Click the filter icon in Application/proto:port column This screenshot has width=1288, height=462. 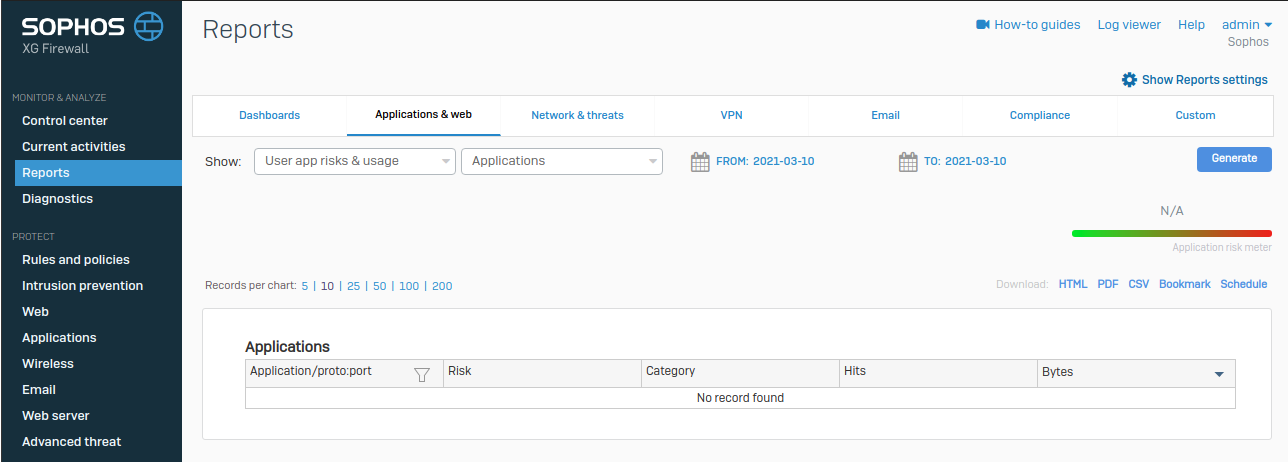point(422,374)
